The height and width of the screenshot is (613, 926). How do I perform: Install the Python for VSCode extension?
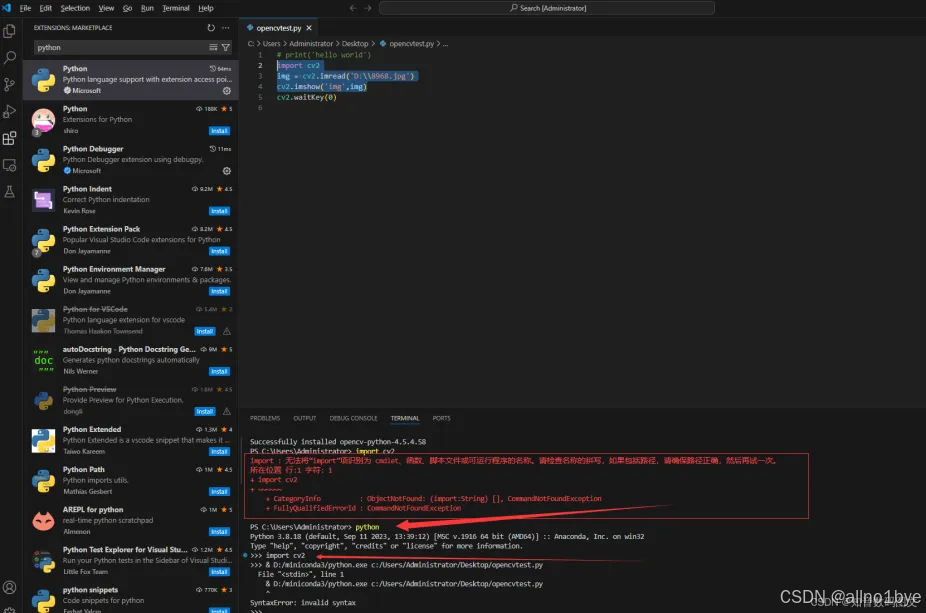tap(205, 331)
